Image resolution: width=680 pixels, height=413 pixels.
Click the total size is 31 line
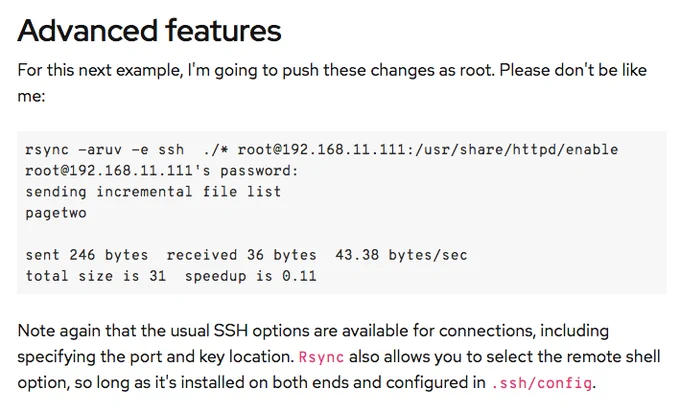[x=171, y=276]
